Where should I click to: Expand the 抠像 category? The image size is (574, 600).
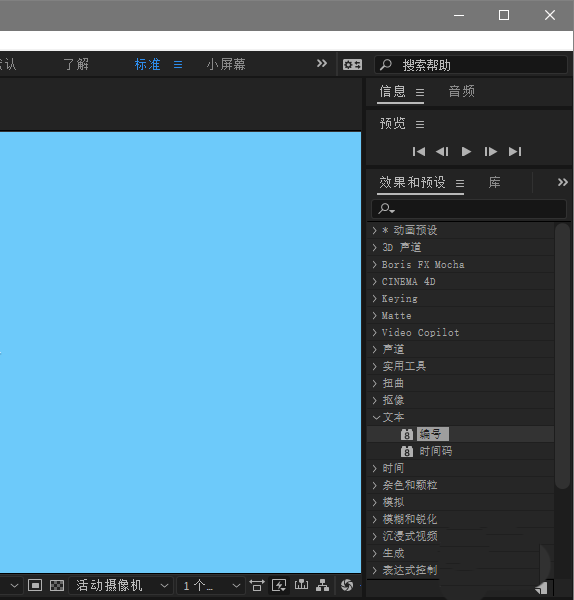[375, 401]
